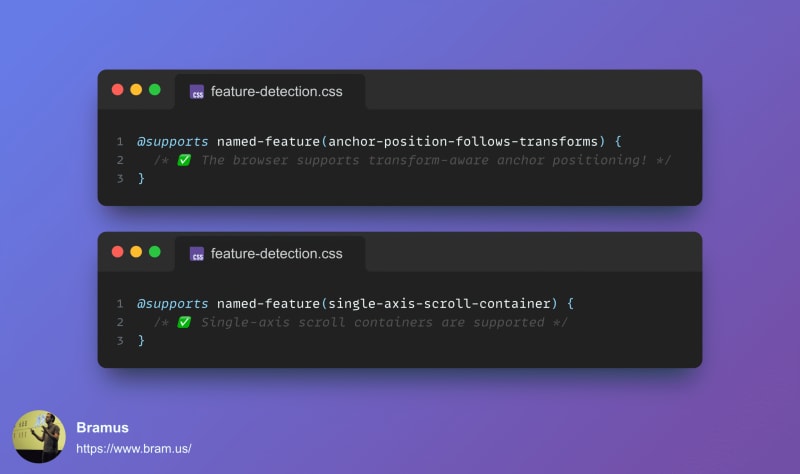Select the top feature-detection.css tab
The image size is (800, 474).
(270, 92)
